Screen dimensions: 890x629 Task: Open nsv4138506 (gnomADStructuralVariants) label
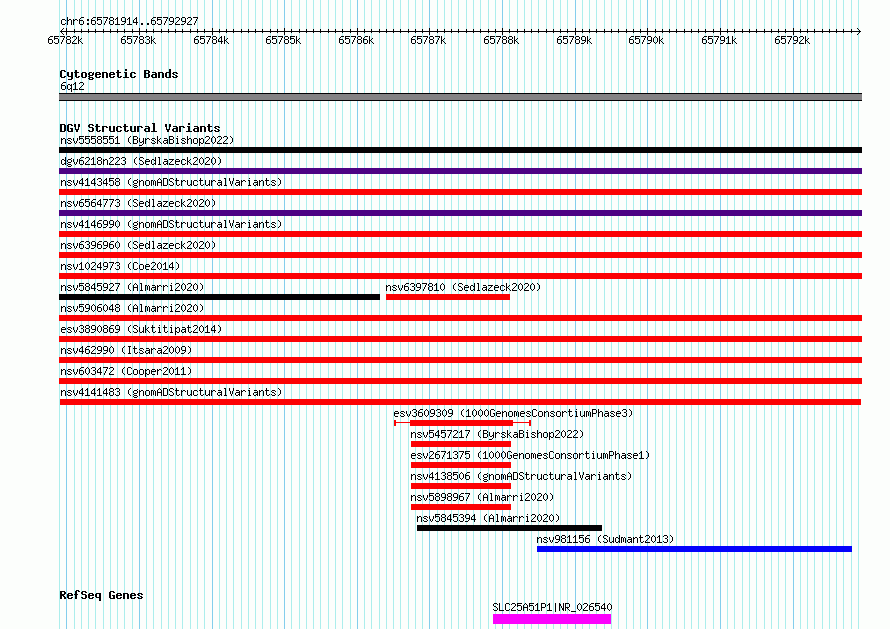(521, 476)
